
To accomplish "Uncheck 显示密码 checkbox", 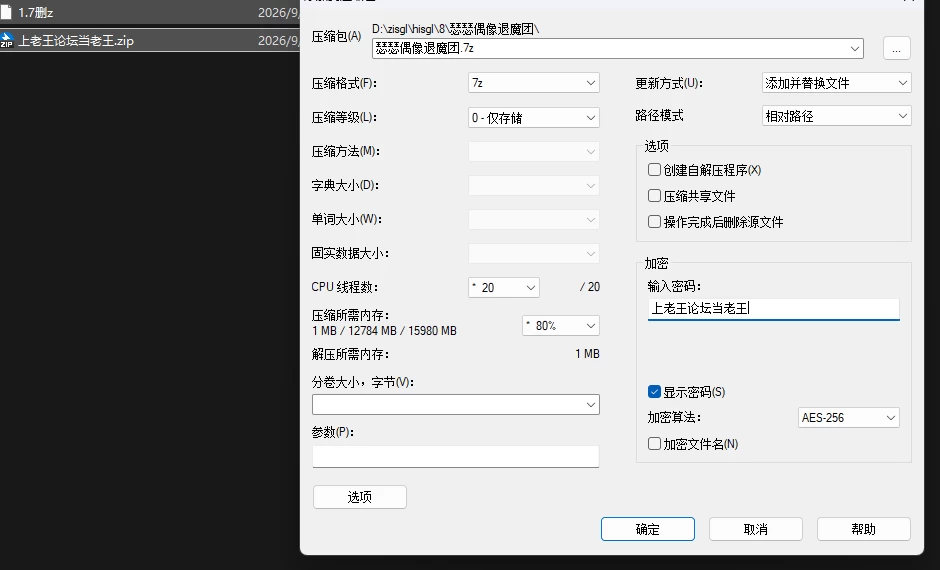I will tap(654, 392).
